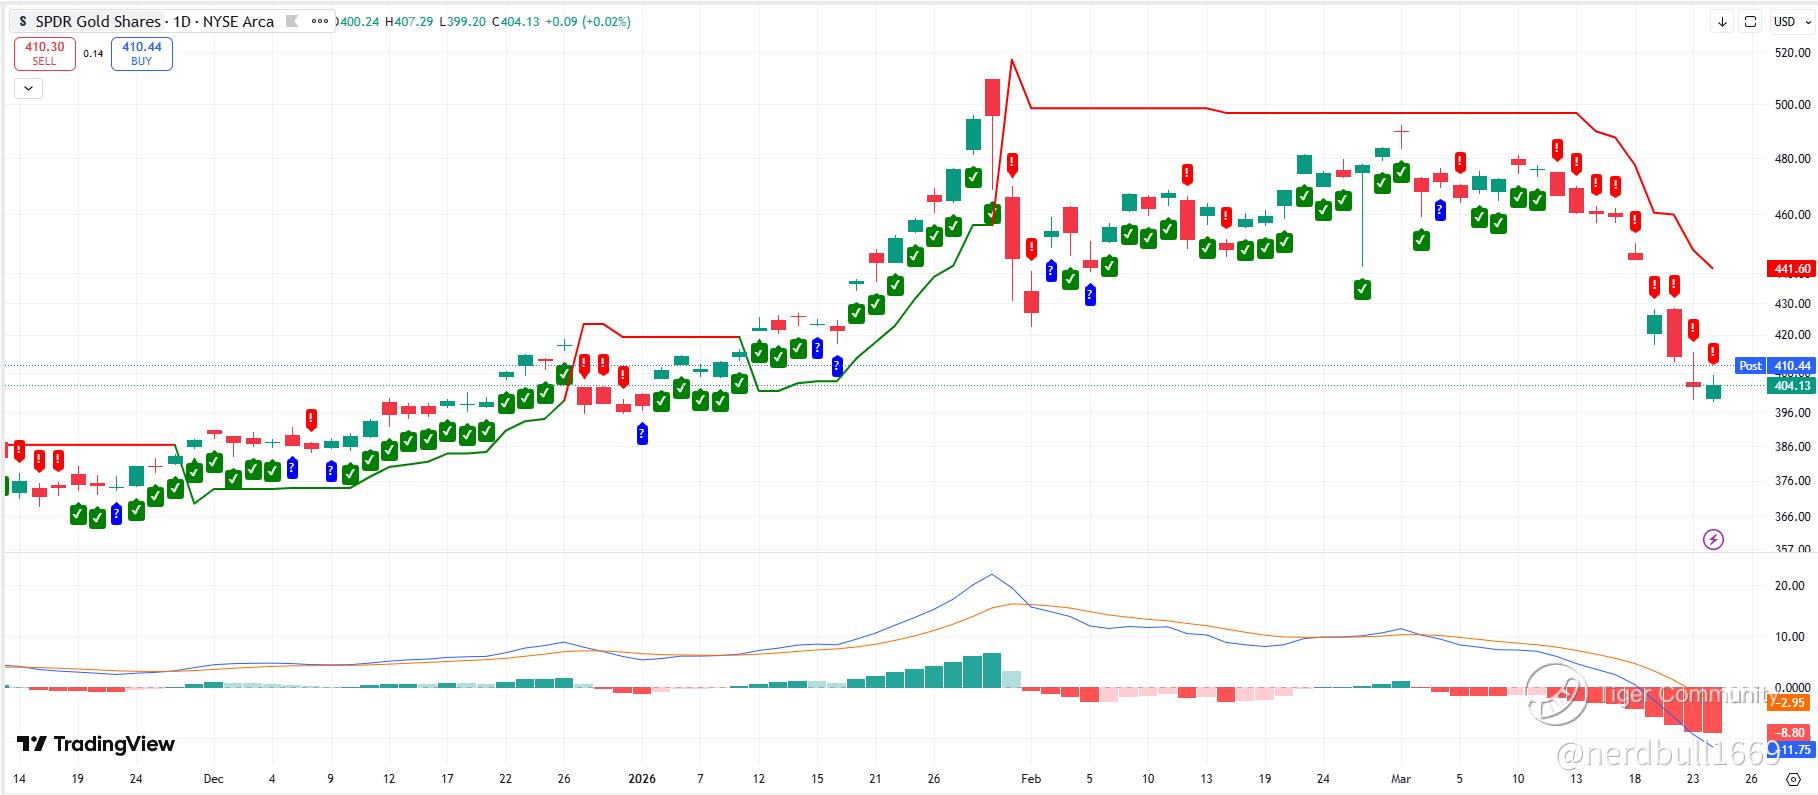Click the purple lightning bolt icon
This screenshot has height=795, width=1818.
coord(1713,540)
